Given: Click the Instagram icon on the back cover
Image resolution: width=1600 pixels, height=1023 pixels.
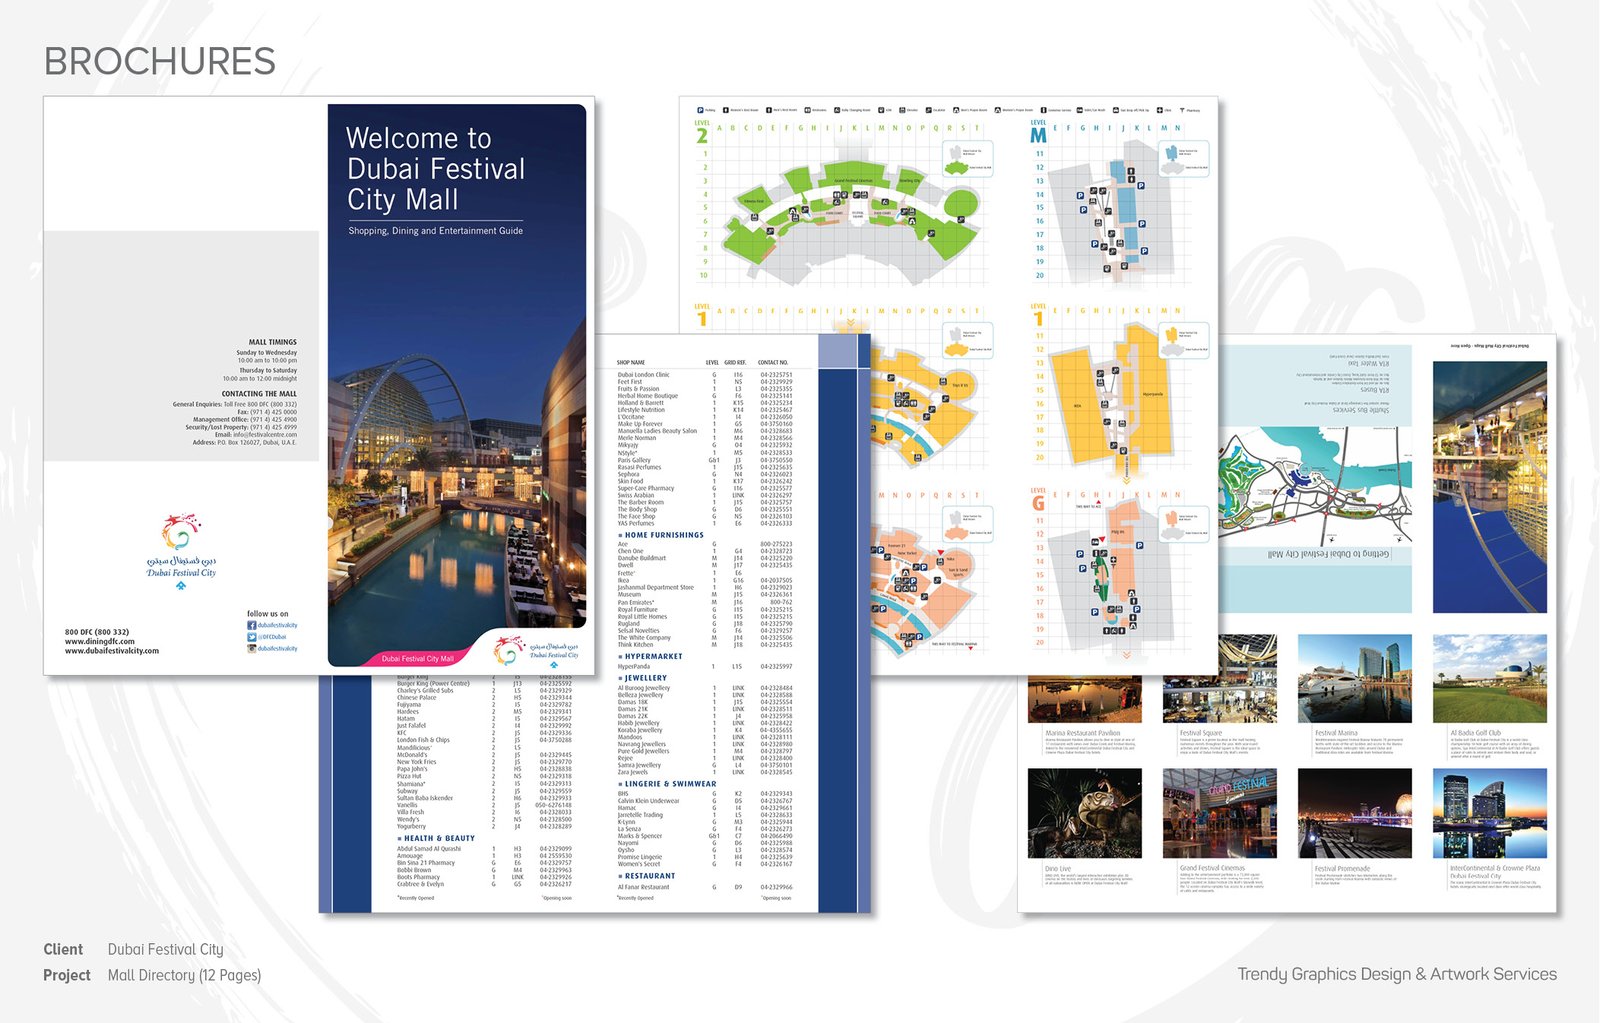Looking at the screenshot, I should click(252, 648).
